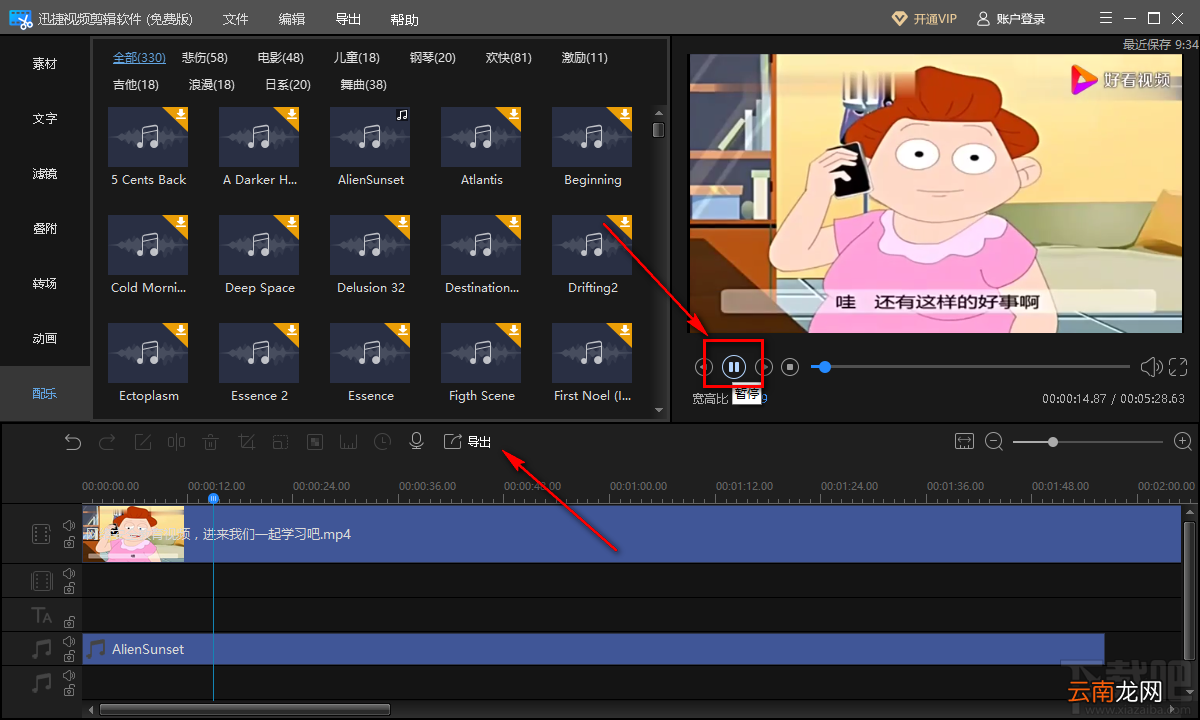Filter music by the 钢琴(20) category

tap(433, 58)
